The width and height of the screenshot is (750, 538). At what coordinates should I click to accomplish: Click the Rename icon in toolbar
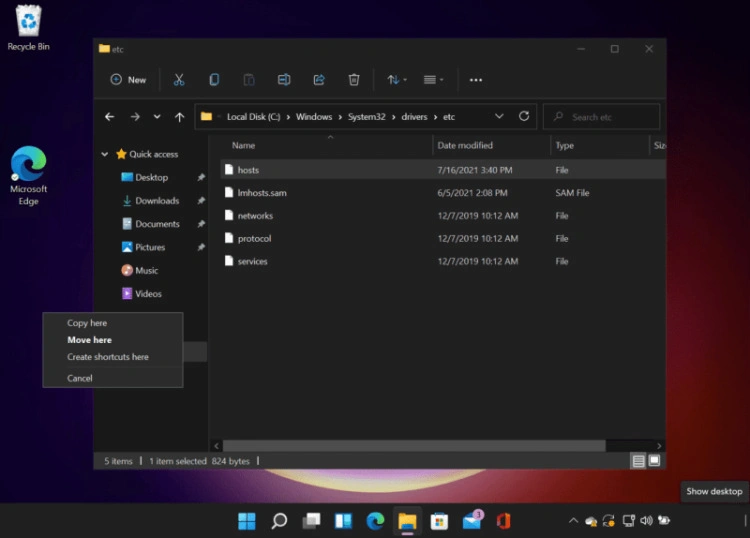[x=284, y=80]
